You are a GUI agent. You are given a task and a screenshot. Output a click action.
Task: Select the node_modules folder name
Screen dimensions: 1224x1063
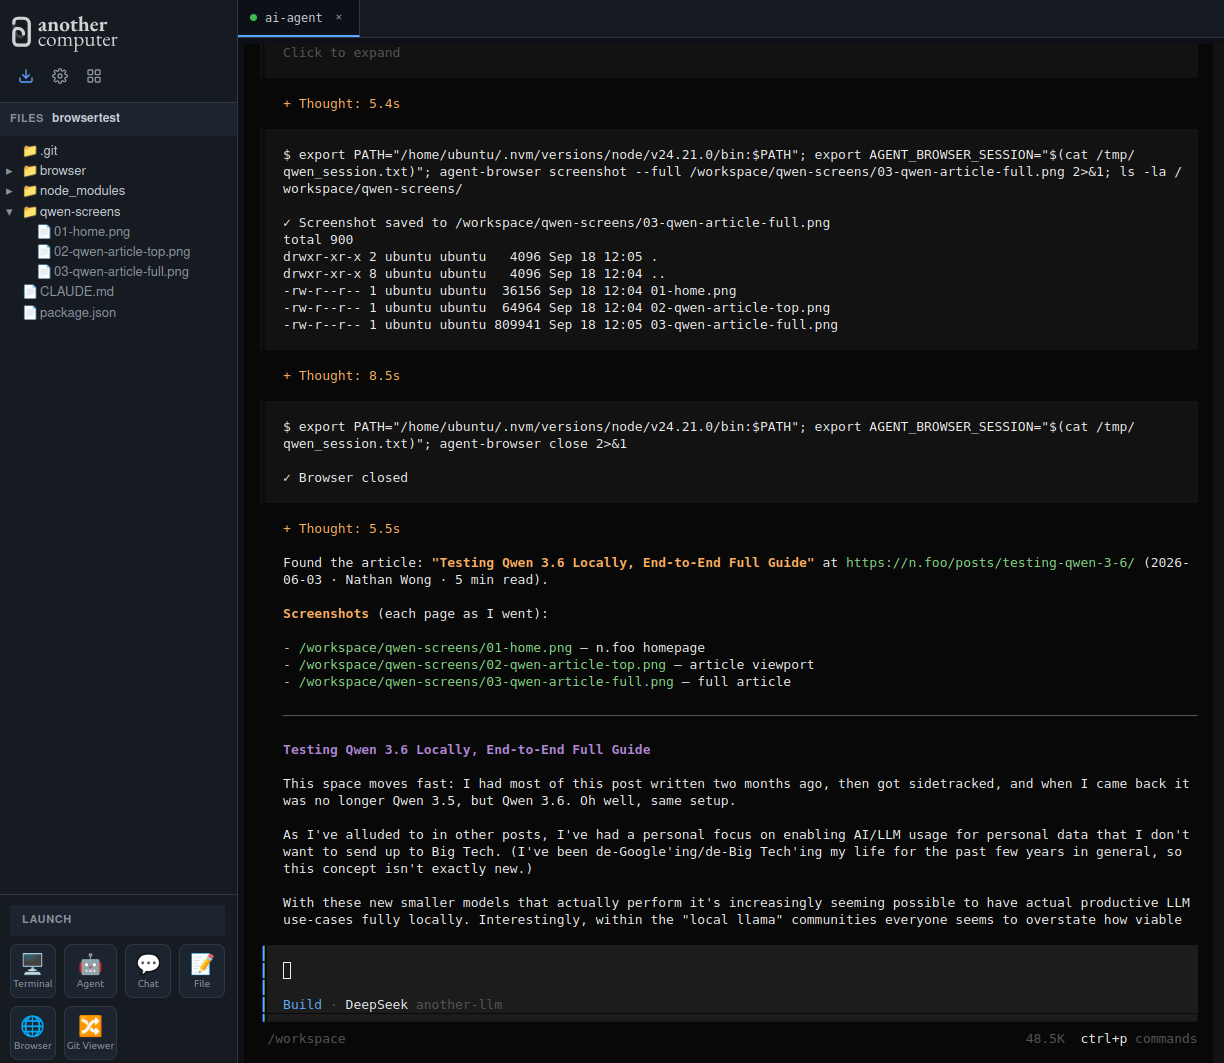(82, 191)
